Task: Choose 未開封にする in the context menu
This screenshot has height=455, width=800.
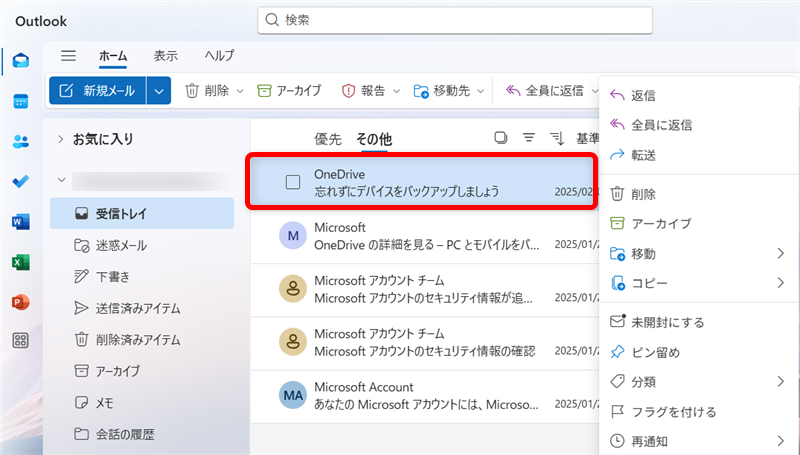Action: [x=698, y=322]
